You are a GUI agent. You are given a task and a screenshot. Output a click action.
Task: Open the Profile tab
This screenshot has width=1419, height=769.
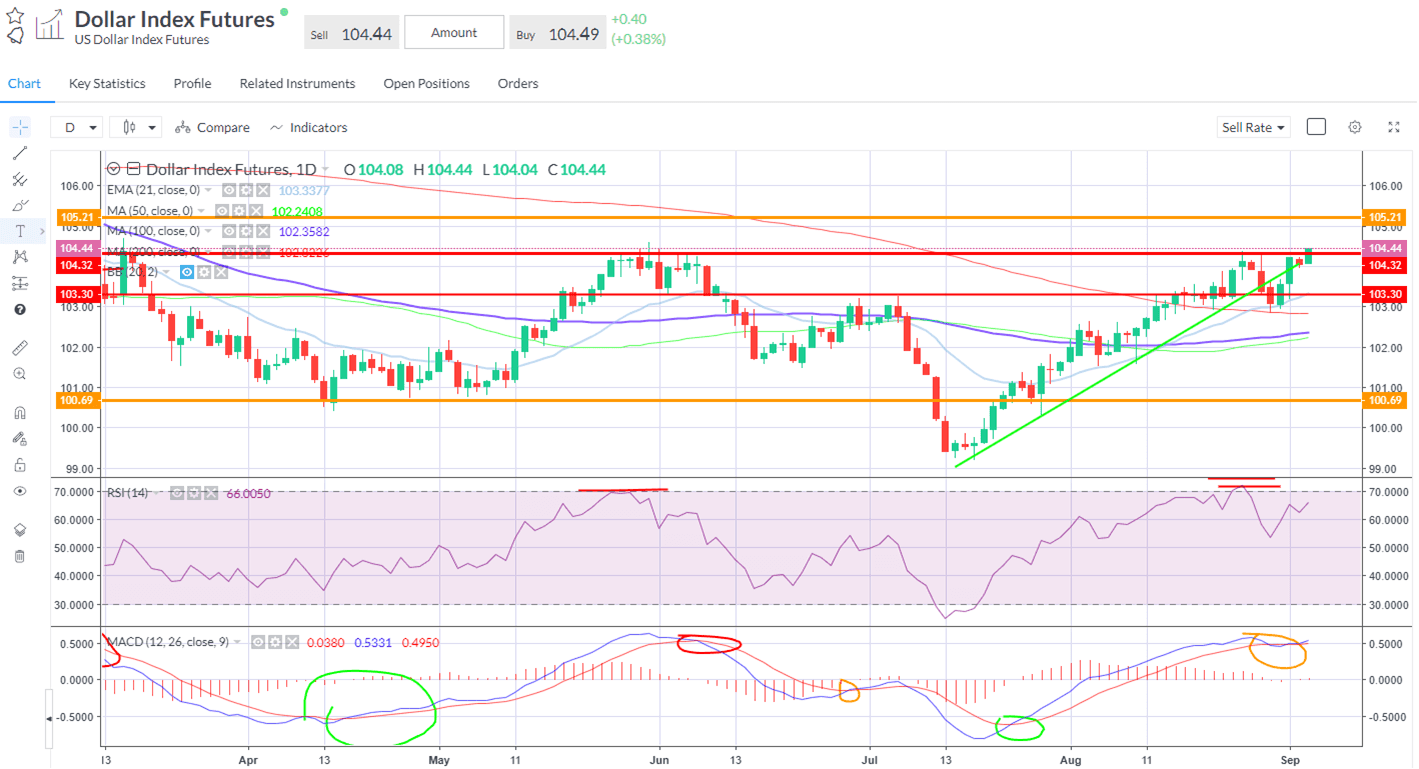[x=192, y=84]
